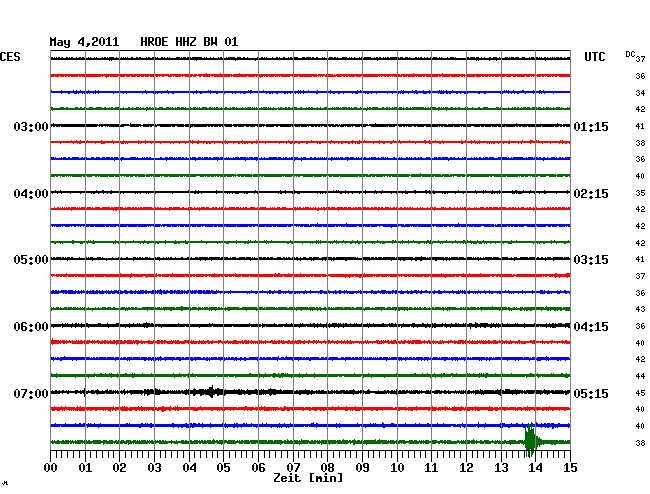Select minute tick label 00
The height and width of the screenshot is (494, 650).
click(51, 468)
